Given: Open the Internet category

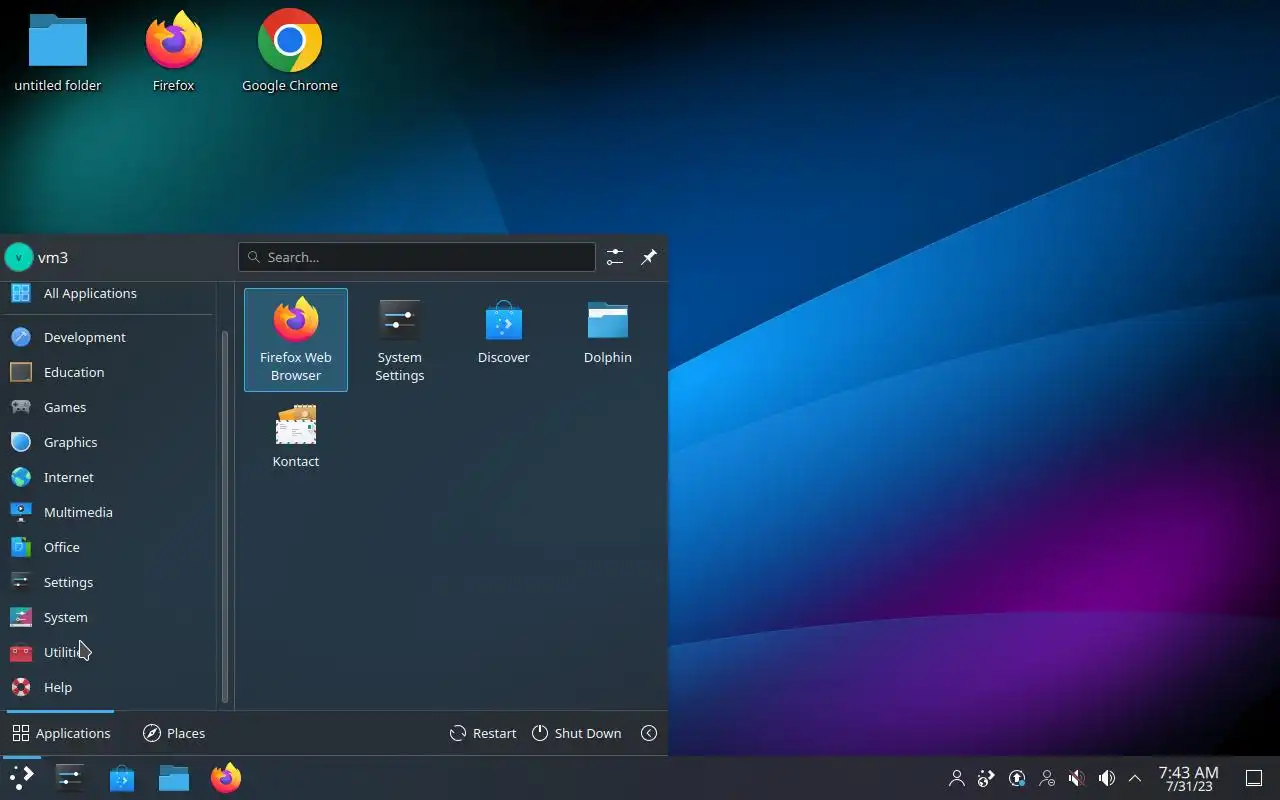Looking at the screenshot, I should click(x=108, y=477).
